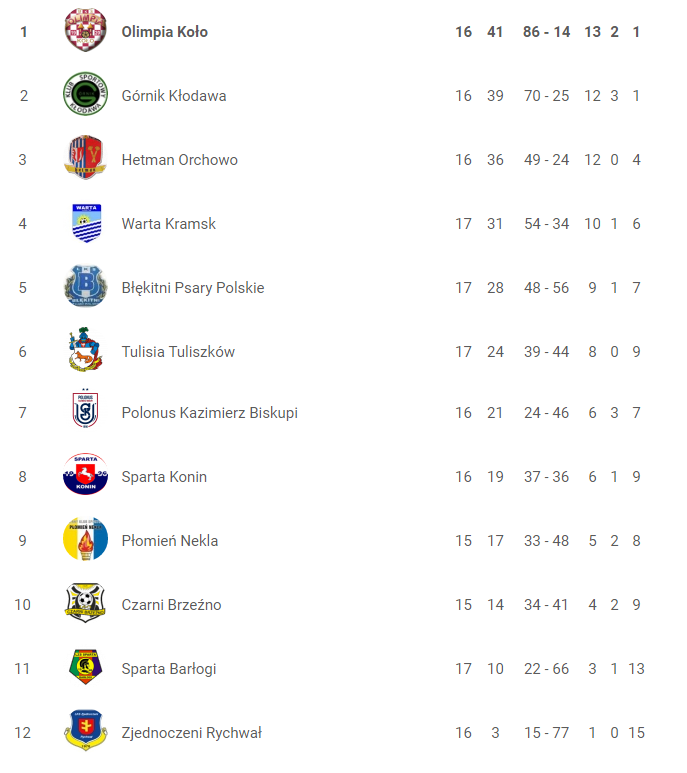Click the Polonus Kazimierz Biskupi emblem
The width and height of the screenshot is (687, 773).
[85, 410]
